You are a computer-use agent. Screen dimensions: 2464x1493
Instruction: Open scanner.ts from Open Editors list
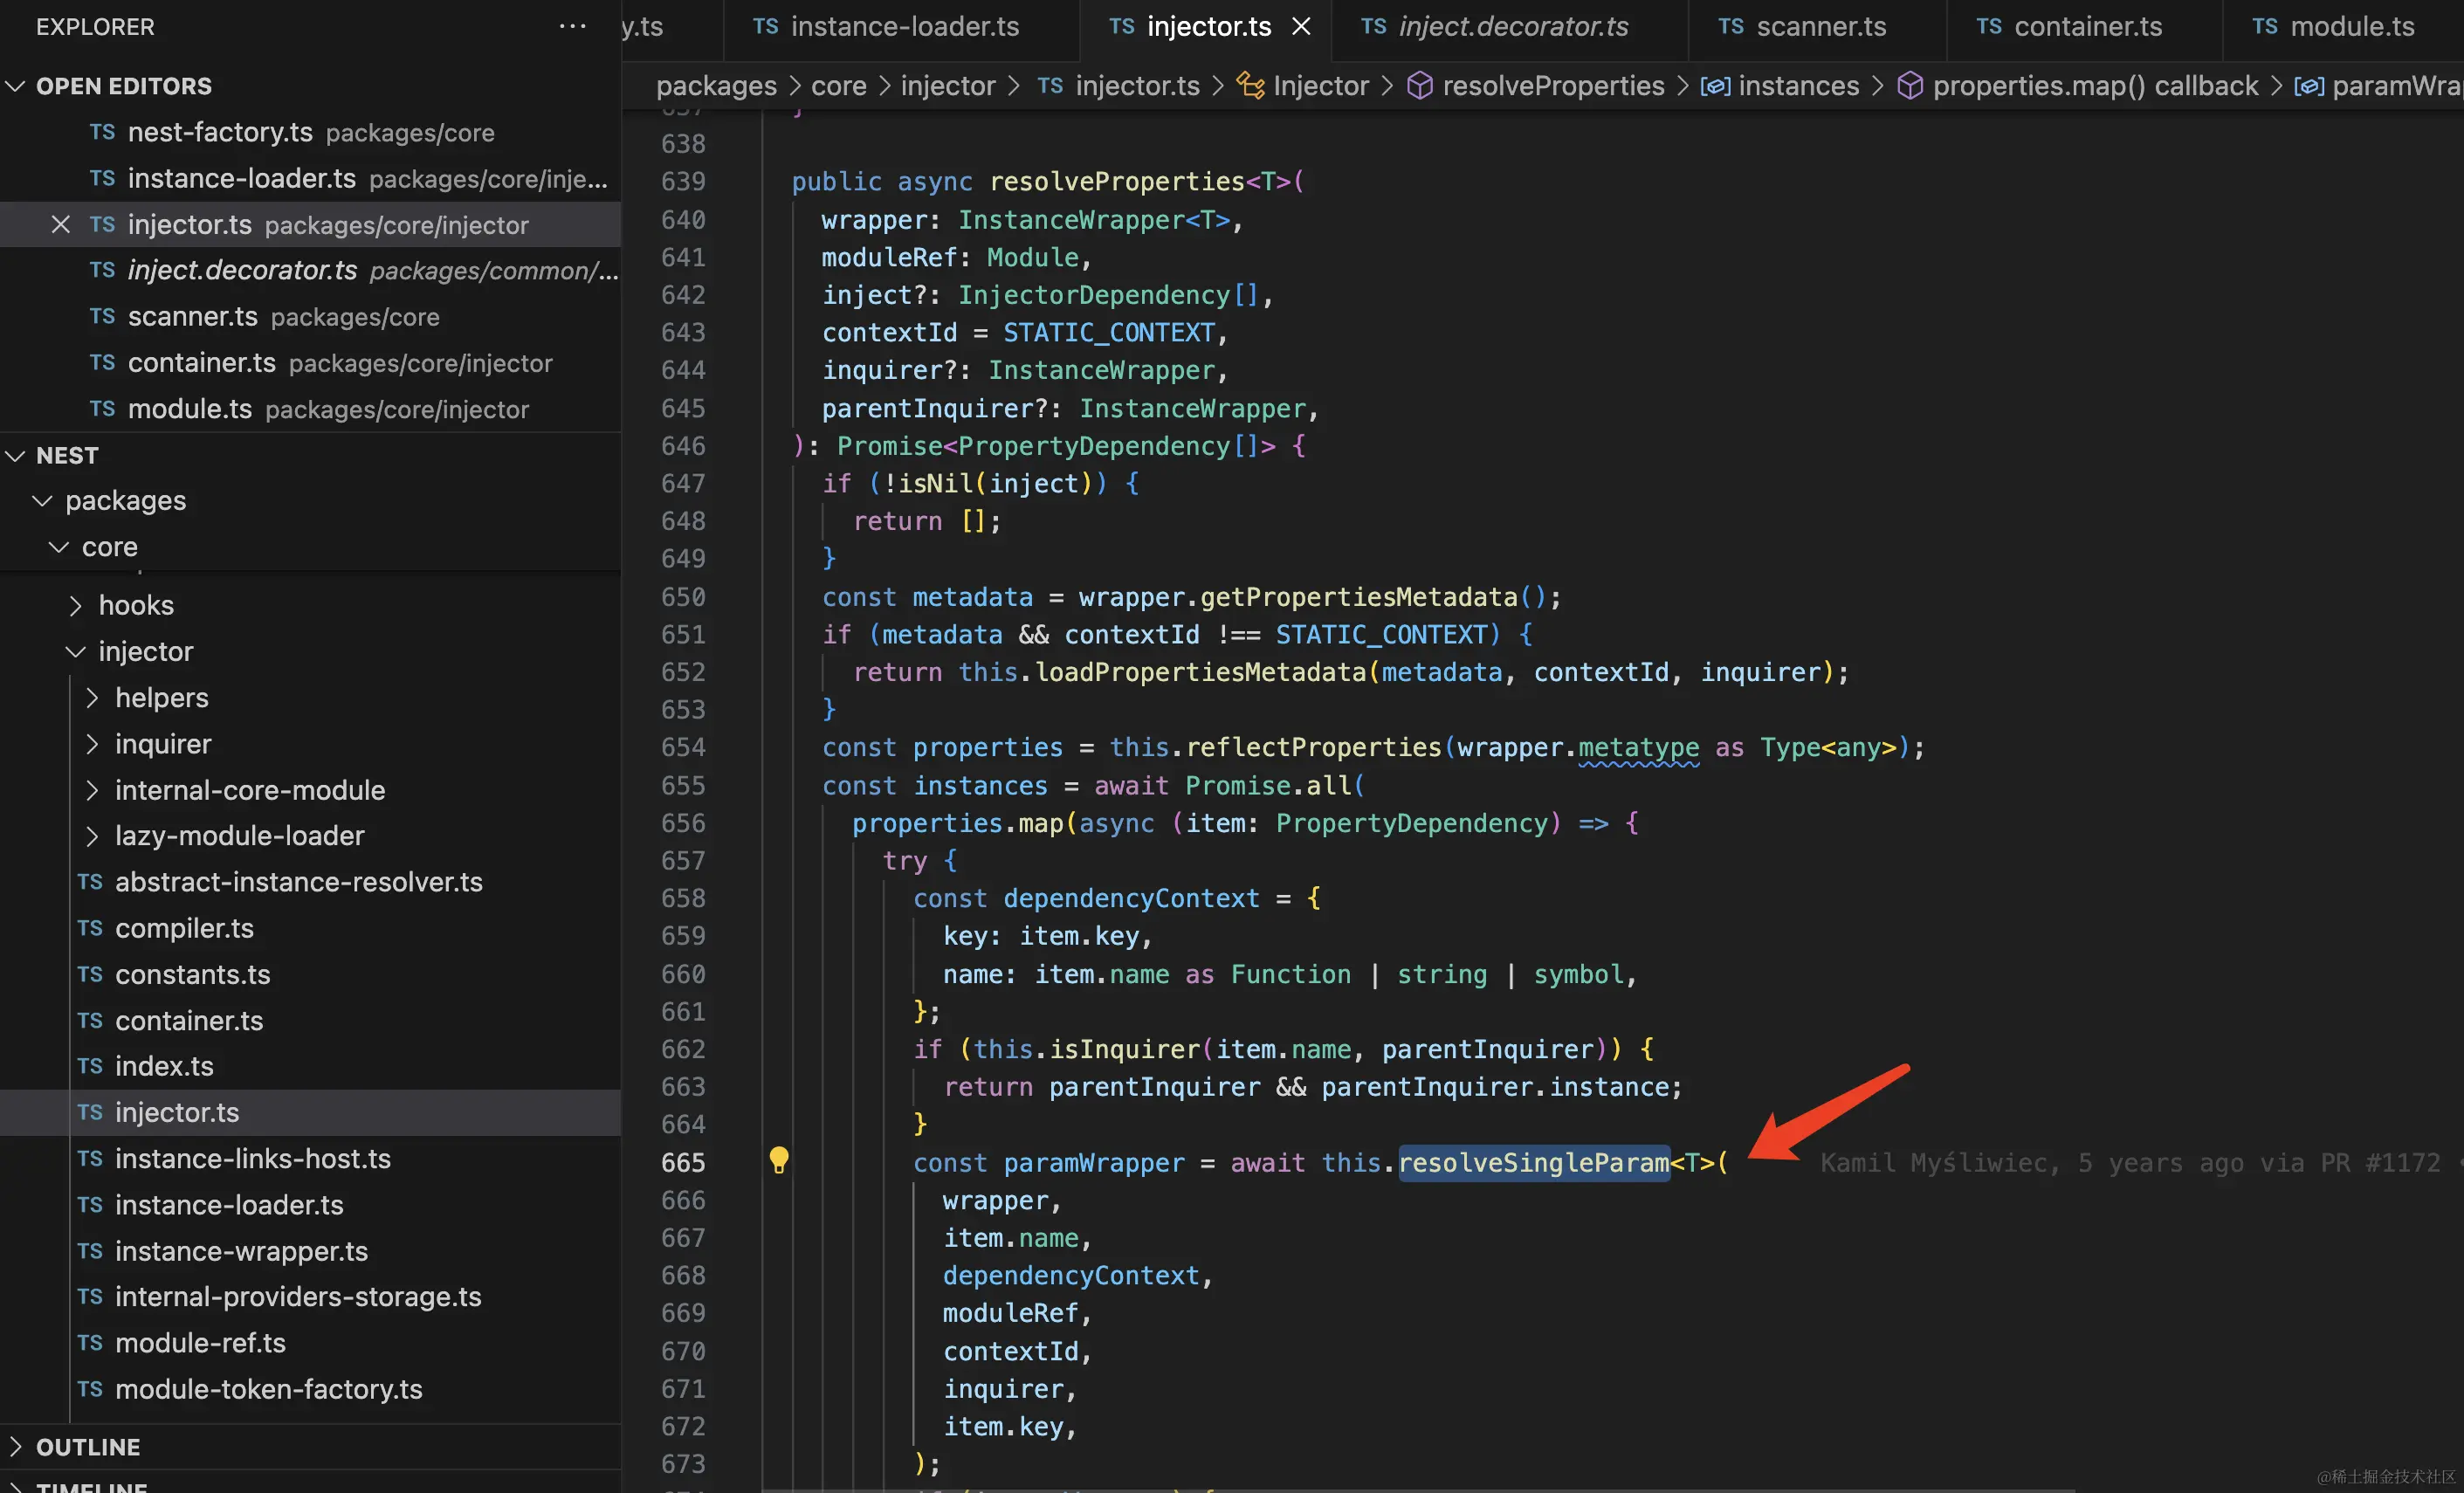click(x=310, y=317)
